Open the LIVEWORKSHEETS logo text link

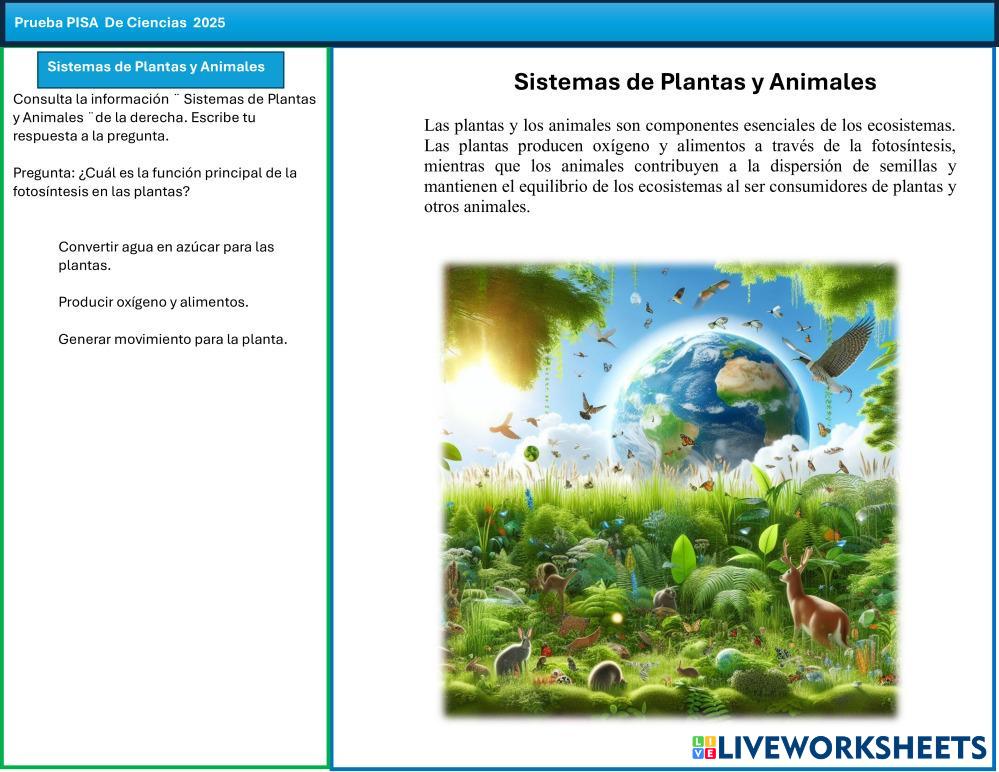tap(852, 748)
